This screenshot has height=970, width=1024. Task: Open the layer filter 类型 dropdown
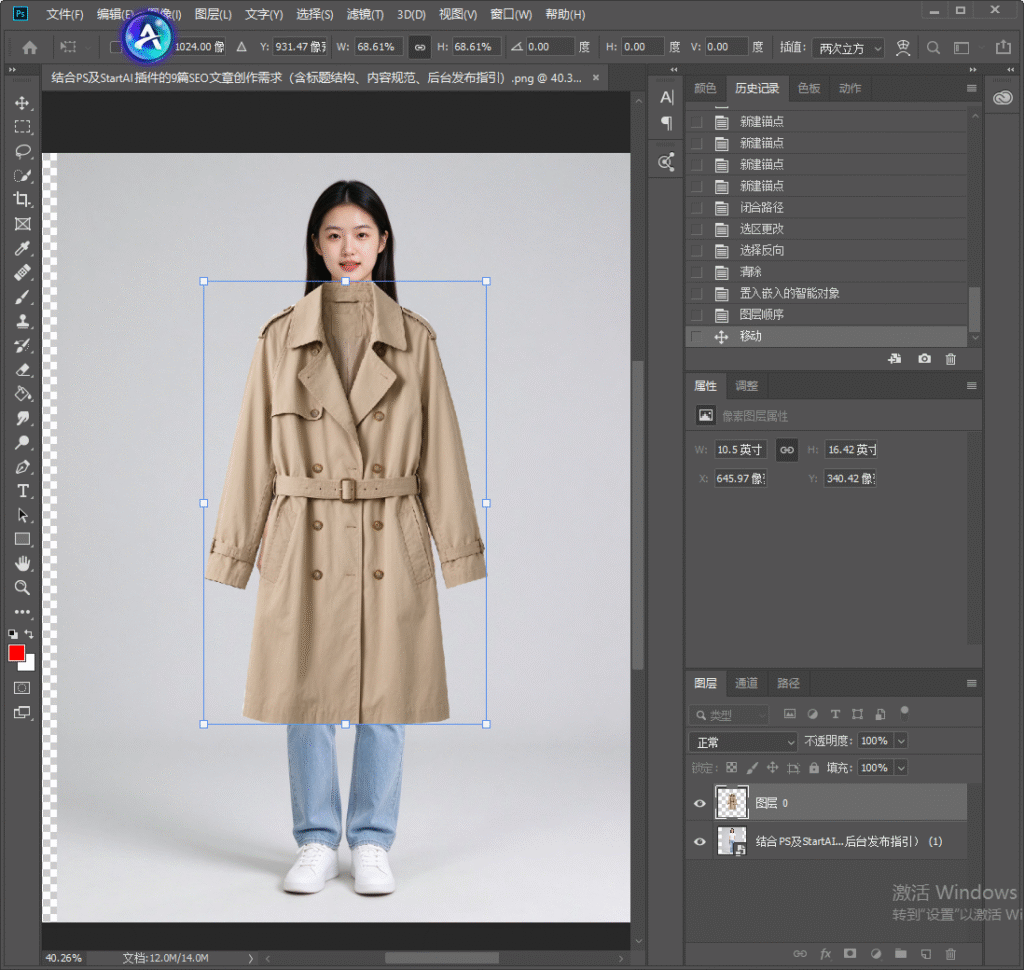(729, 715)
